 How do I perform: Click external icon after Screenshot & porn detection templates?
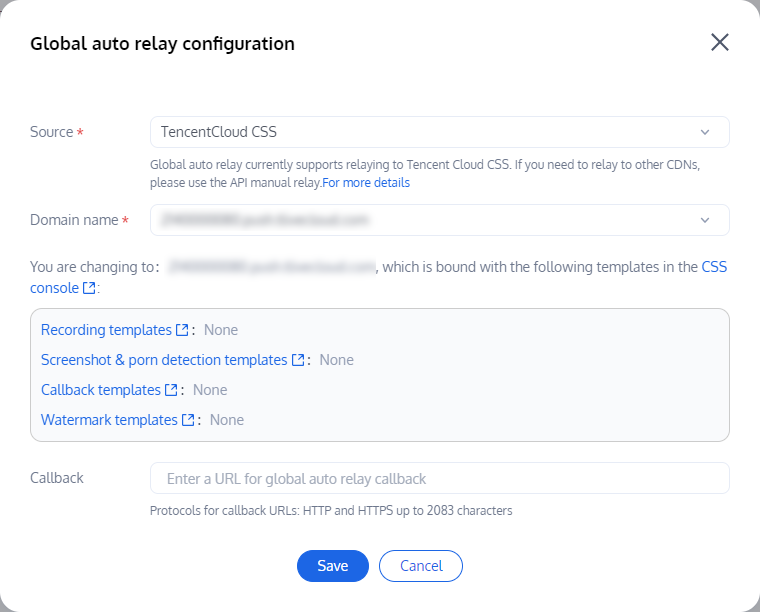(x=298, y=360)
